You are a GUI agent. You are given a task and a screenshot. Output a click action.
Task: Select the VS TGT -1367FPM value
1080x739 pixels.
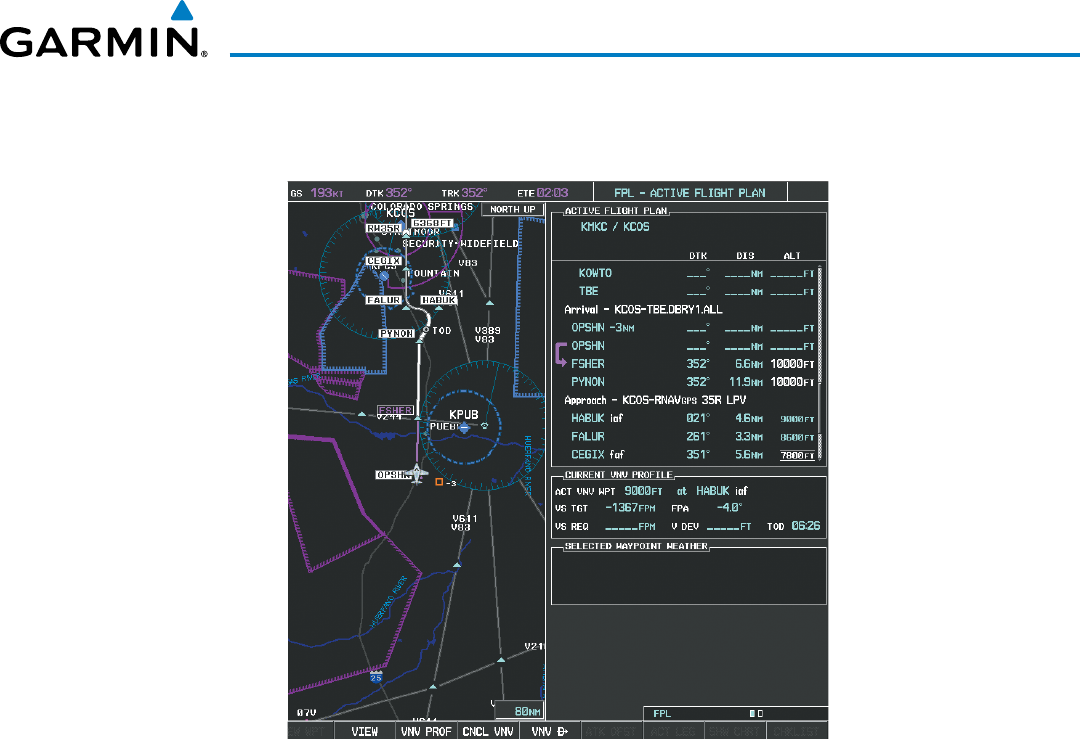click(630, 508)
